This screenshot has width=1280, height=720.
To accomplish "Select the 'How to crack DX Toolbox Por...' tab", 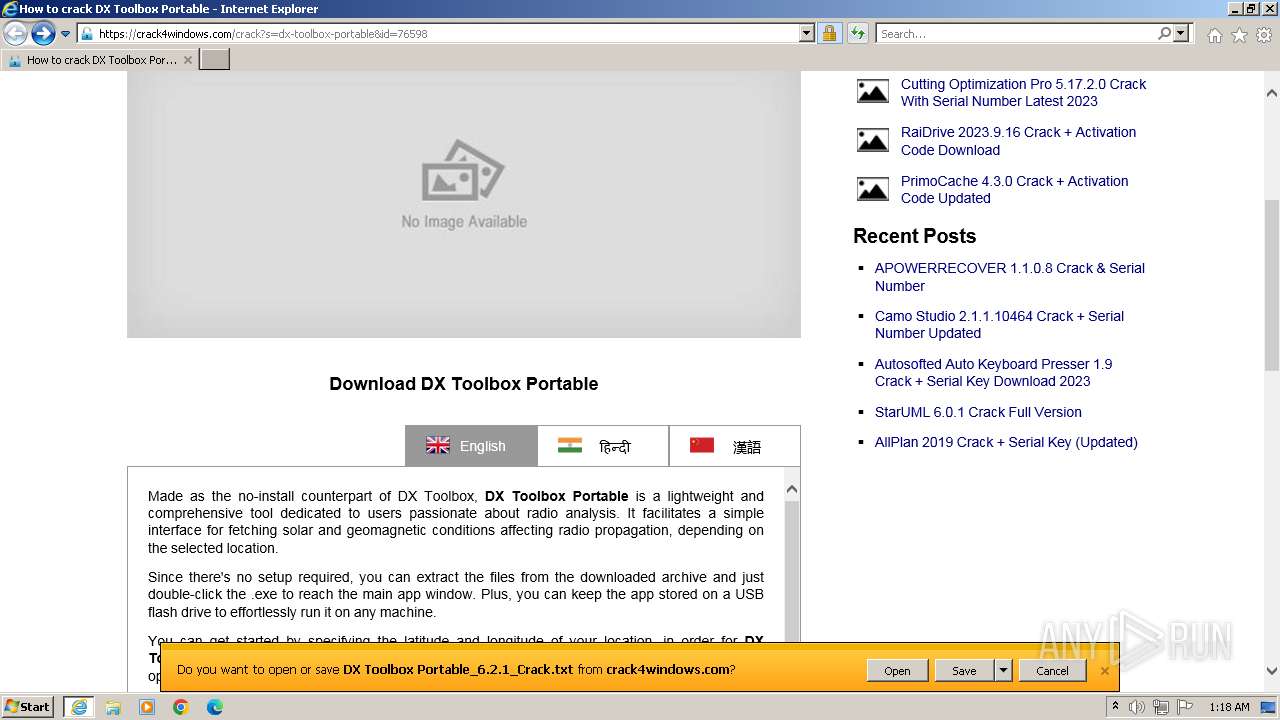I will (x=99, y=60).
